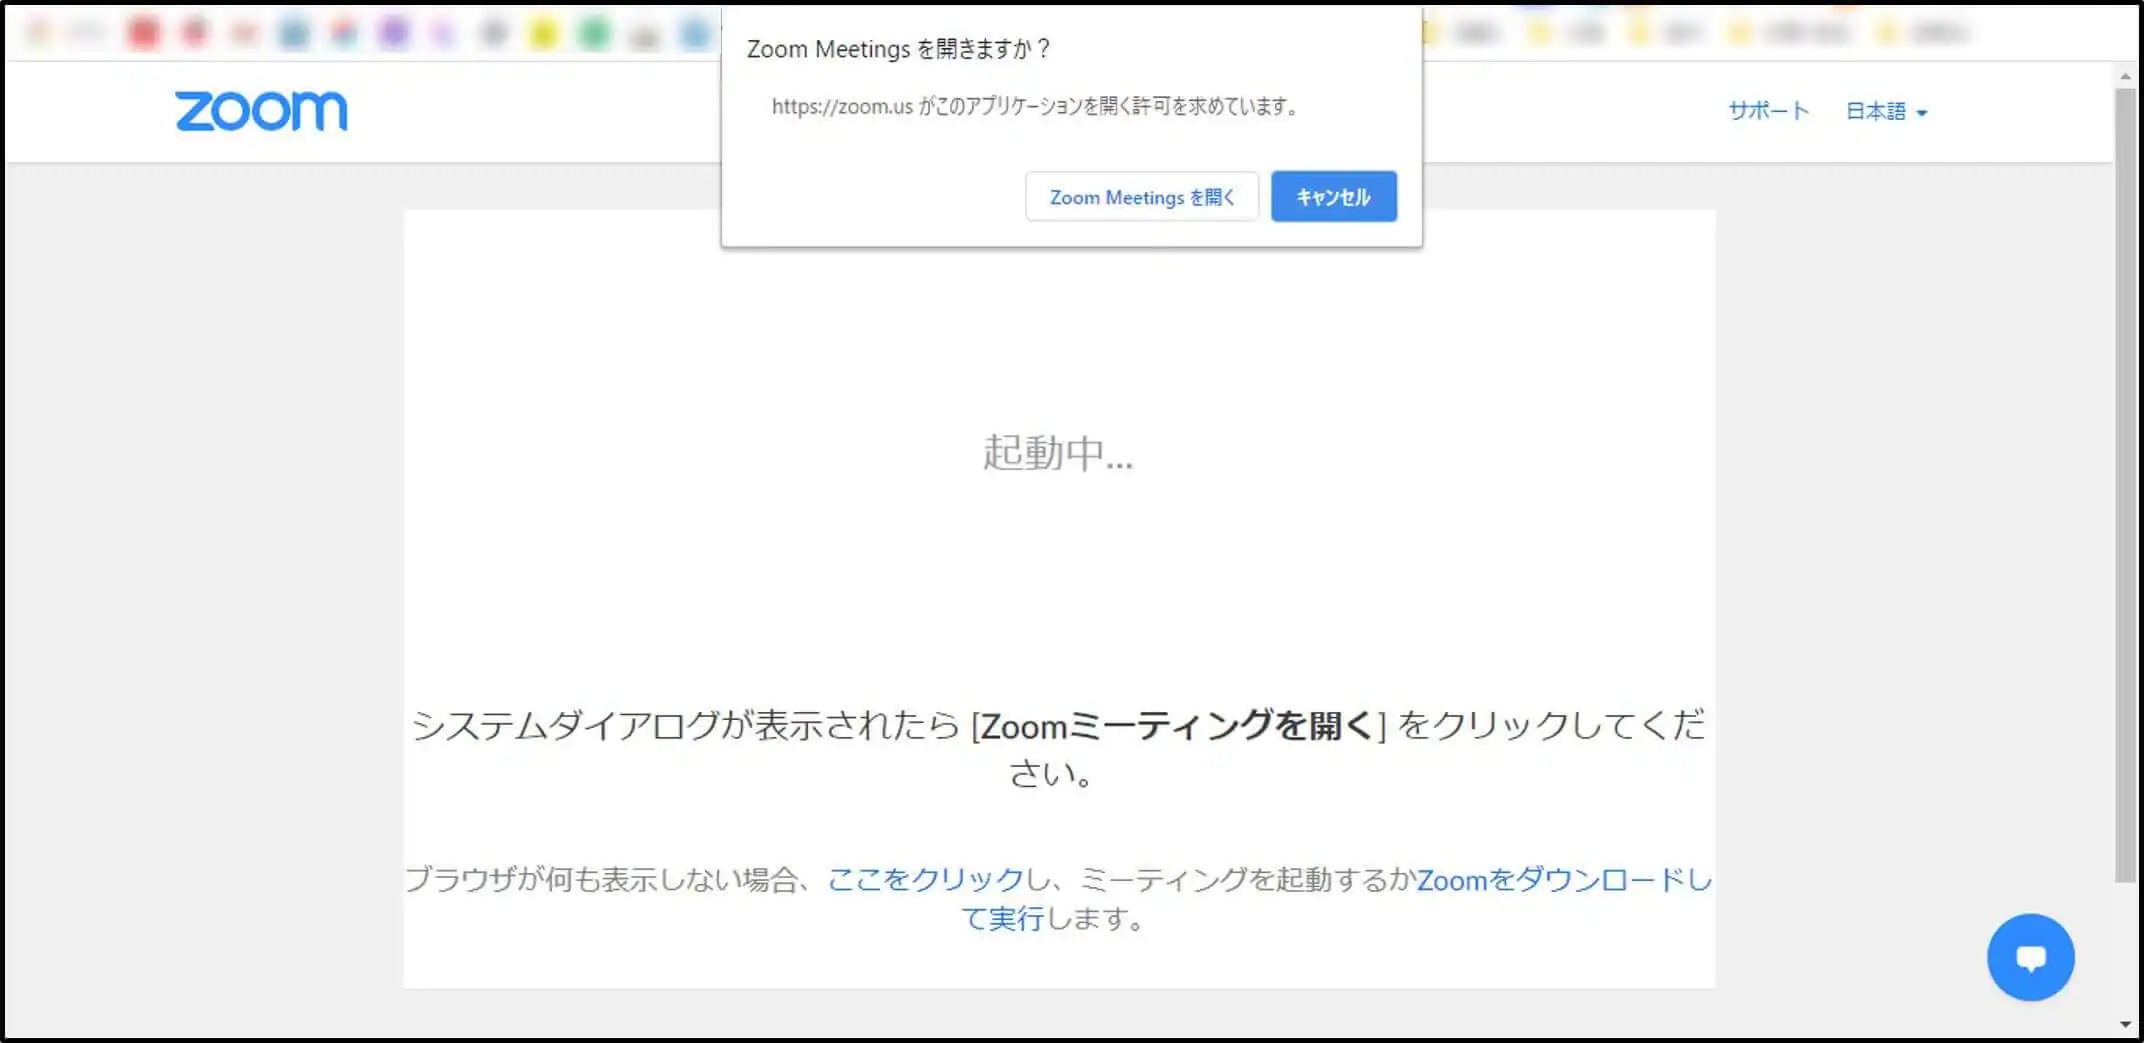Click the '起動中...' status text

click(x=1058, y=453)
